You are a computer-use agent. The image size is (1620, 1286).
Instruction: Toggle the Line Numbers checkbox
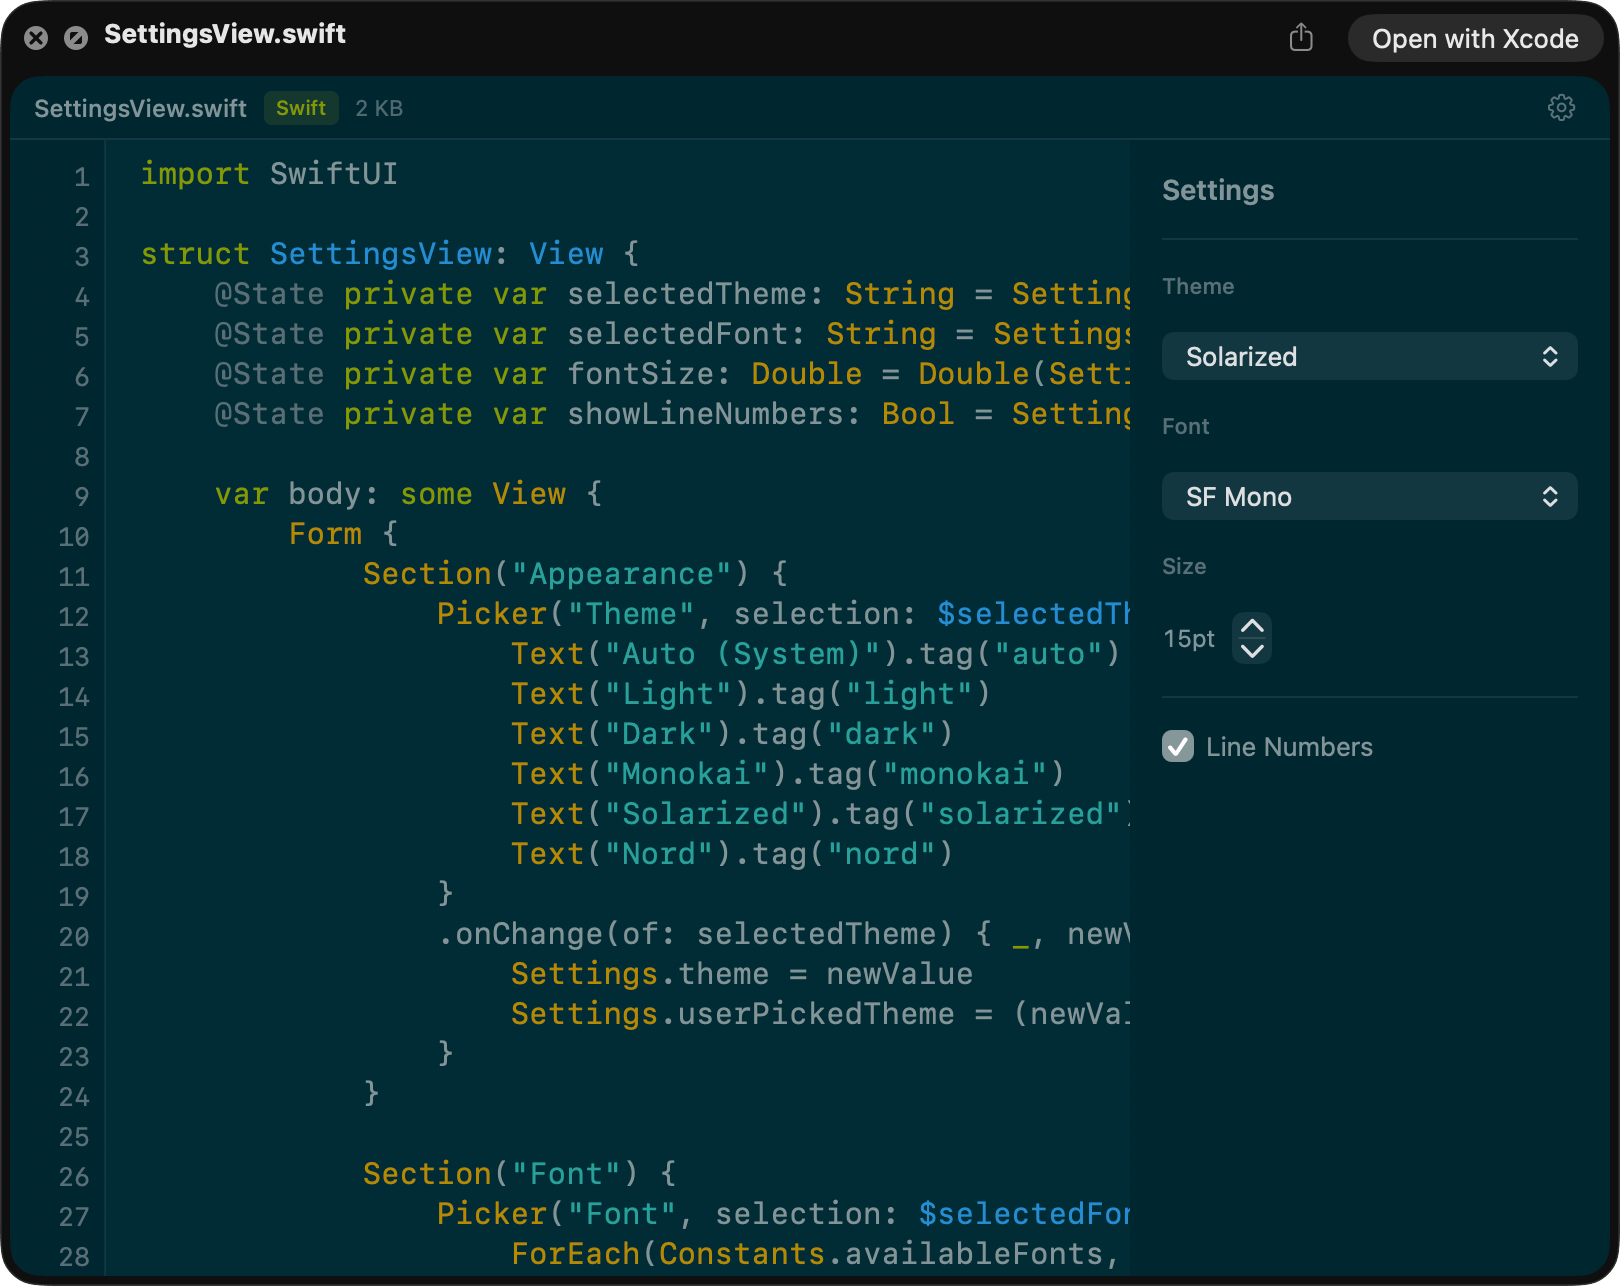coord(1178,746)
